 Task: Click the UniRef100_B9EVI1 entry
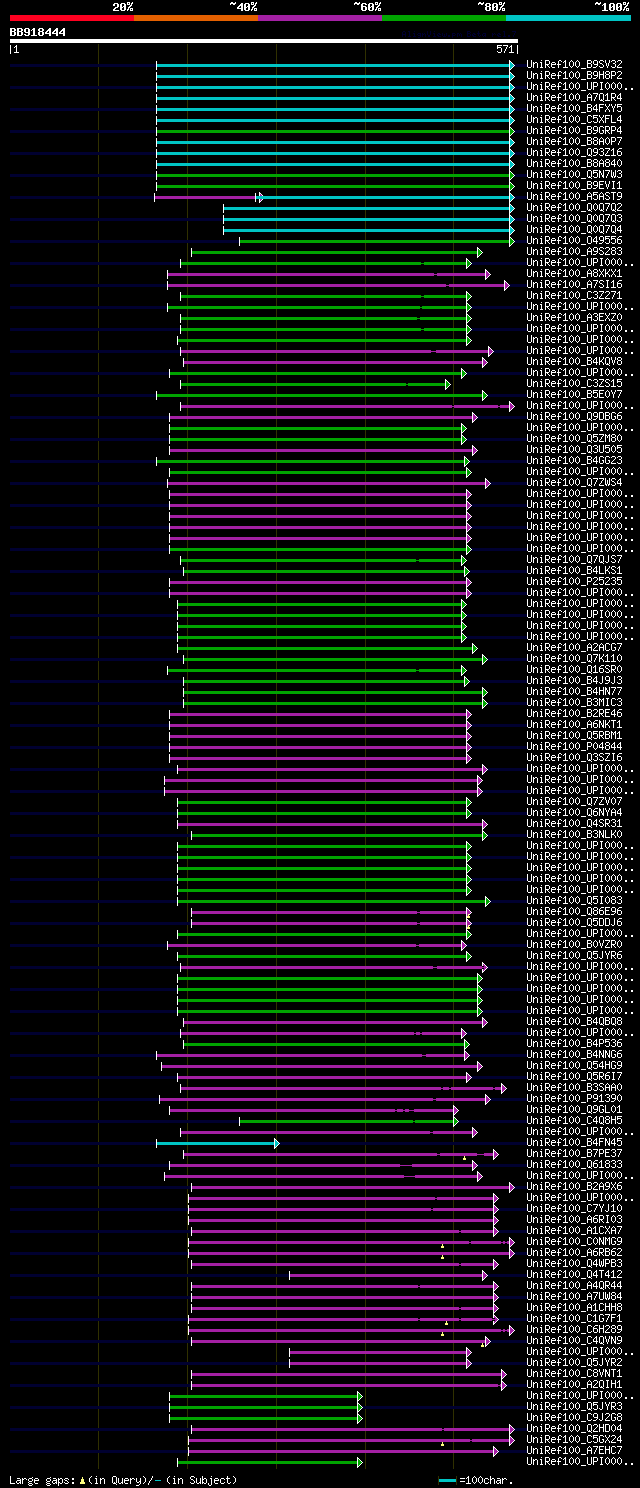574,185
